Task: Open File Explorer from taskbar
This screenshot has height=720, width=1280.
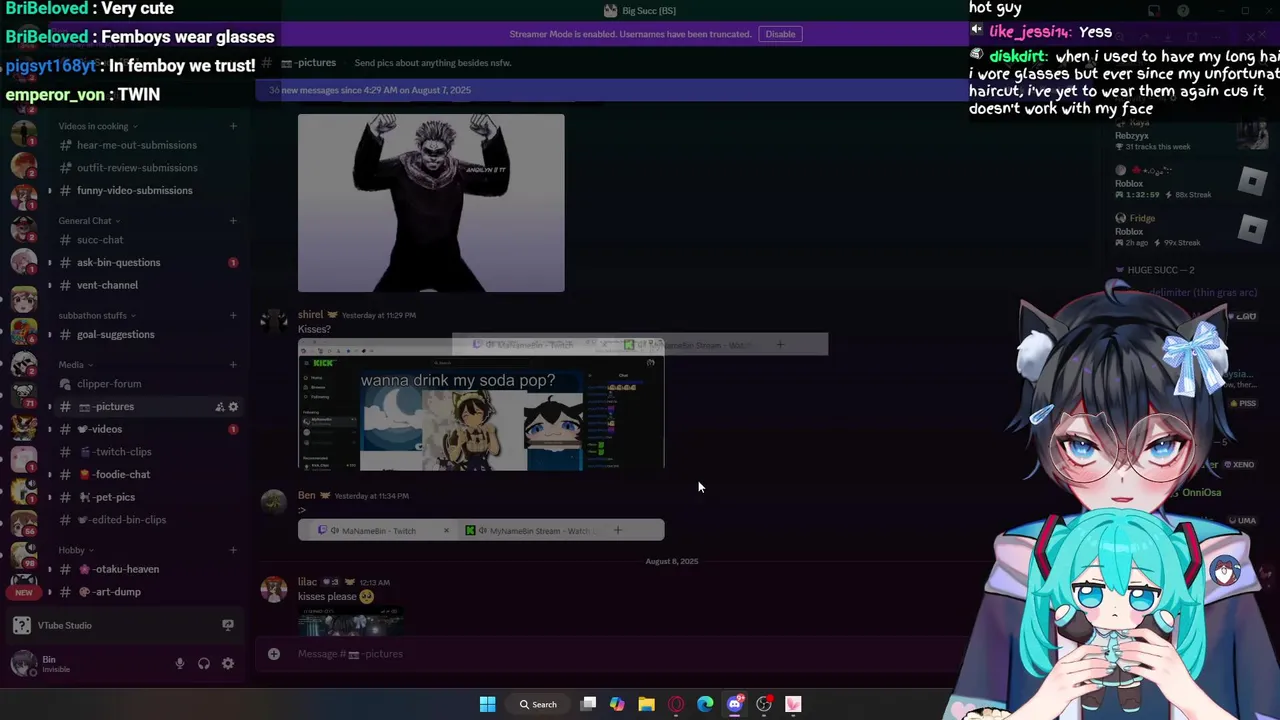Action: 647,704
